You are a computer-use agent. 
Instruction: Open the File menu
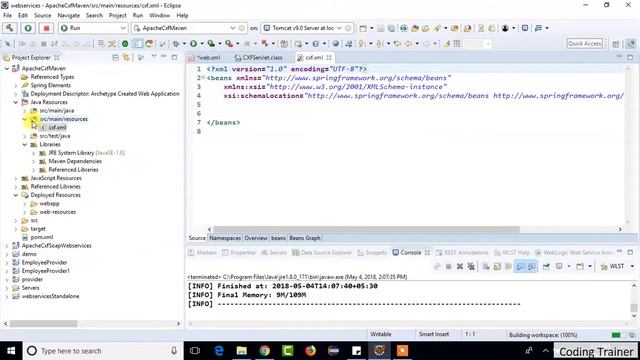7,16
